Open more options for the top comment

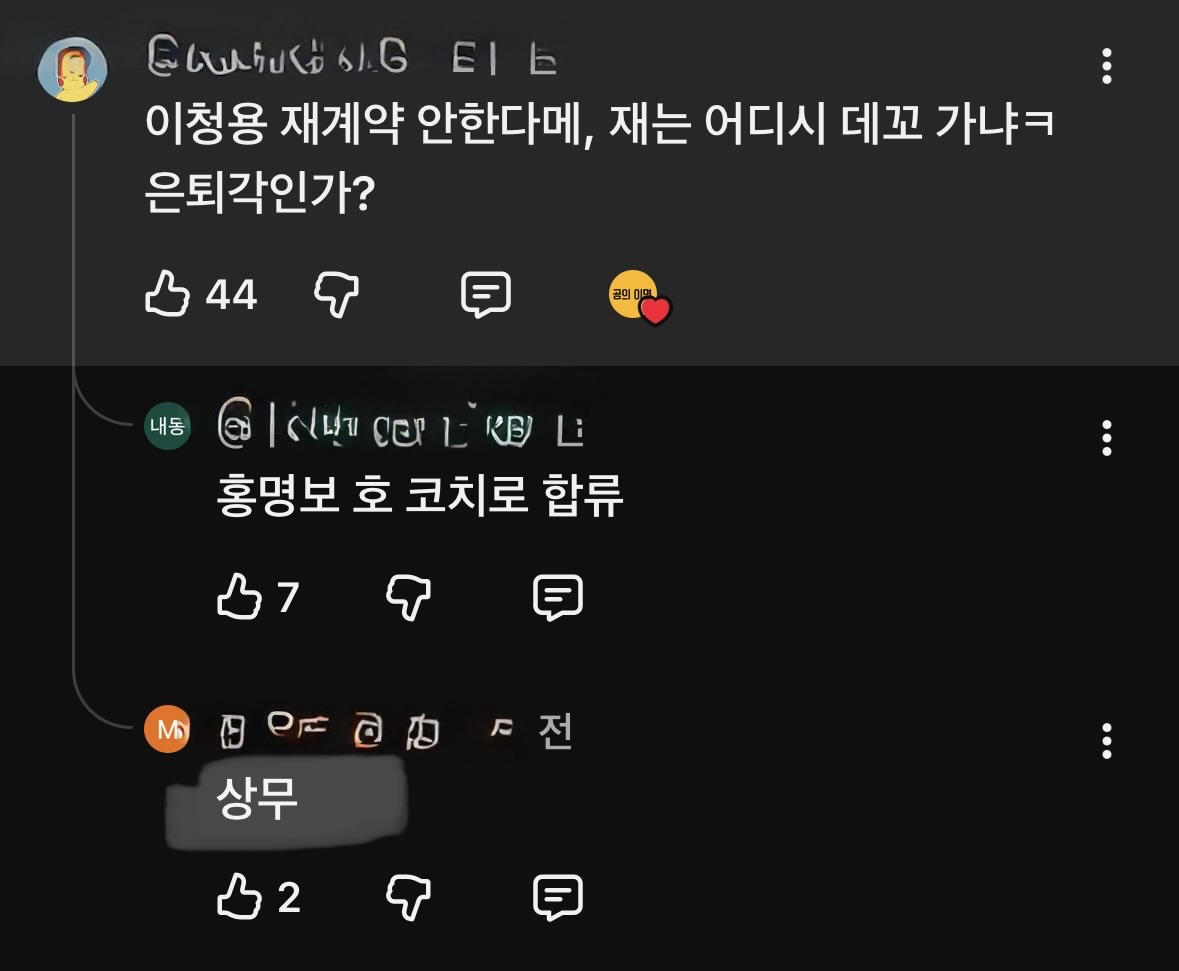[x=1106, y=66]
